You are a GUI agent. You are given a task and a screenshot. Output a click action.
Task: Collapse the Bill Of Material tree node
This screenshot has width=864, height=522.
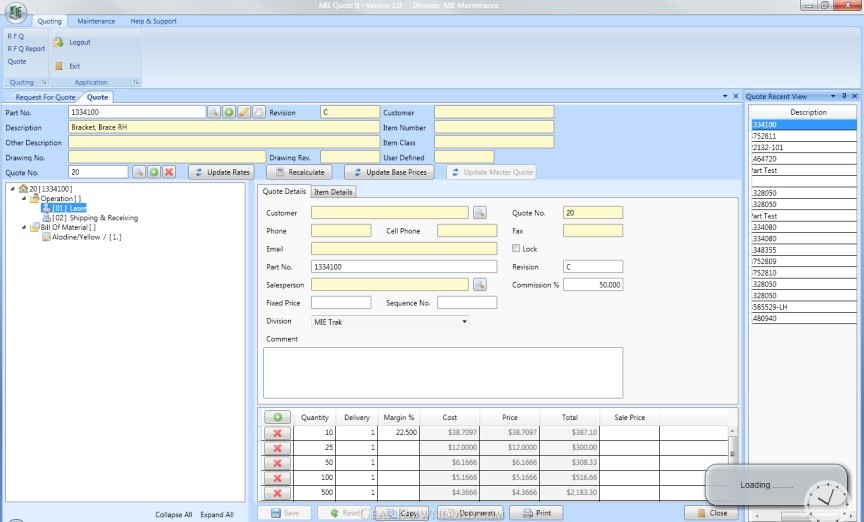point(23,227)
